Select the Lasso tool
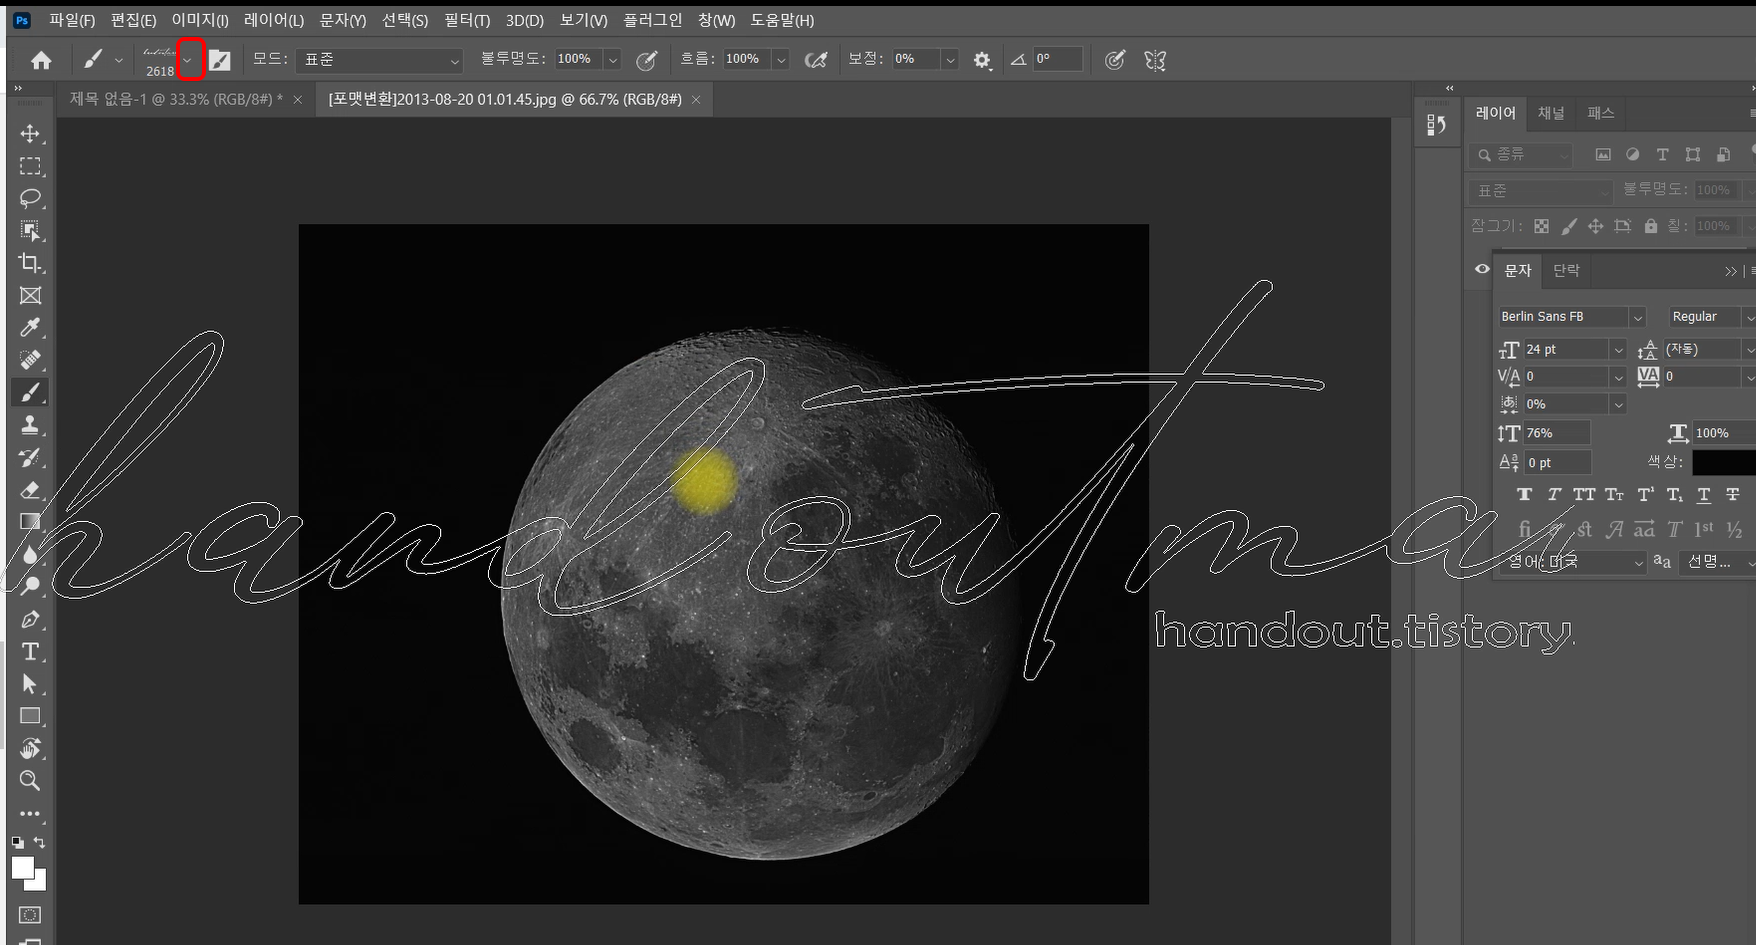This screenshot has height=945, width=1756. 30,198
